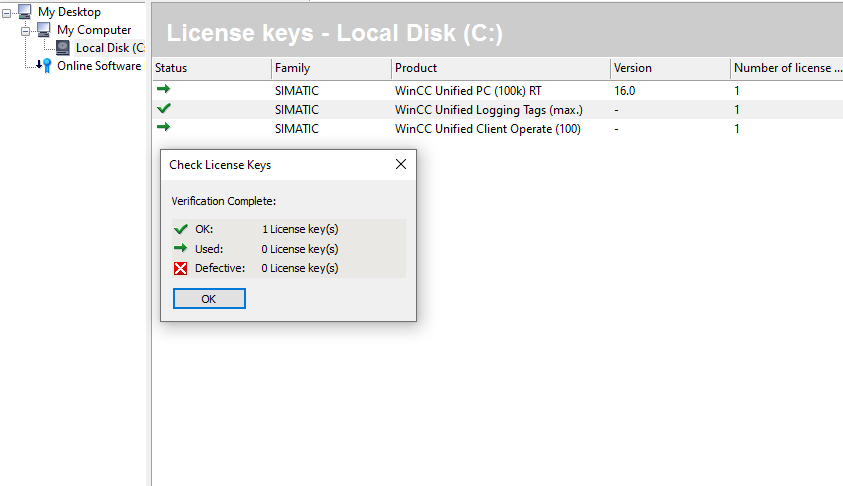Sort by the Status column header
Image resolution: width=843 pixels, height=486 pixels.
[x=211, y=68]
